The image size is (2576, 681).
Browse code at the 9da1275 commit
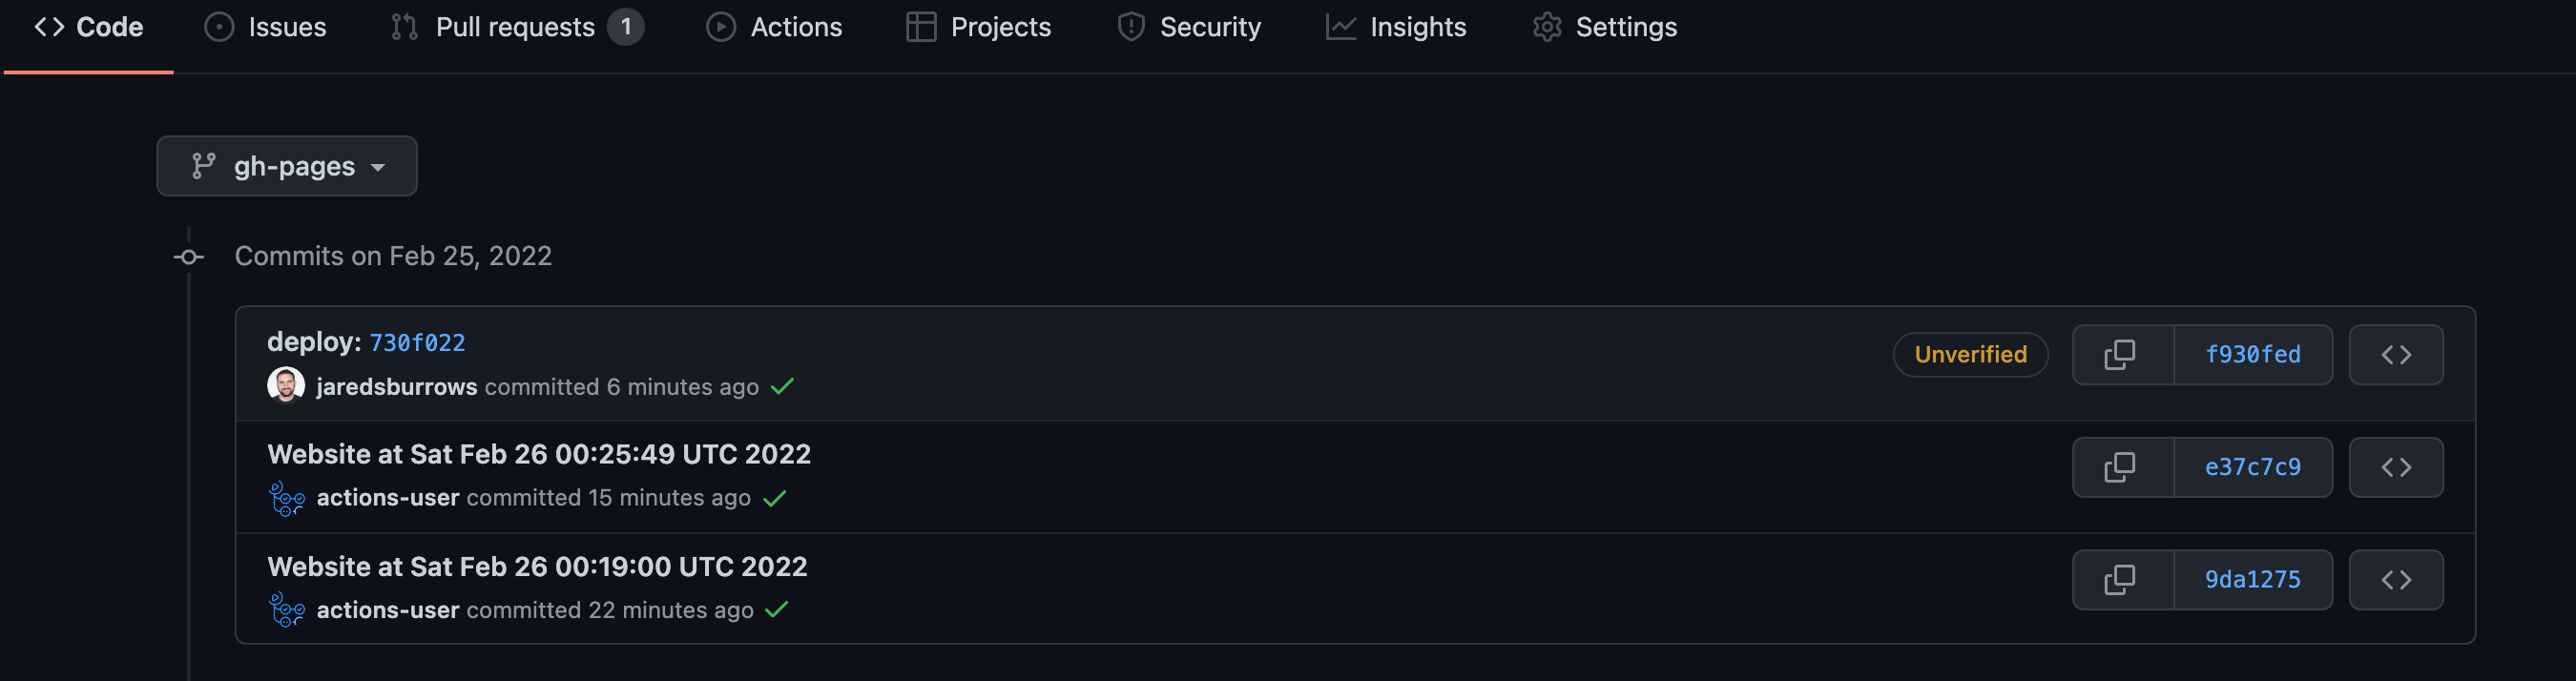click(2396, 580)
